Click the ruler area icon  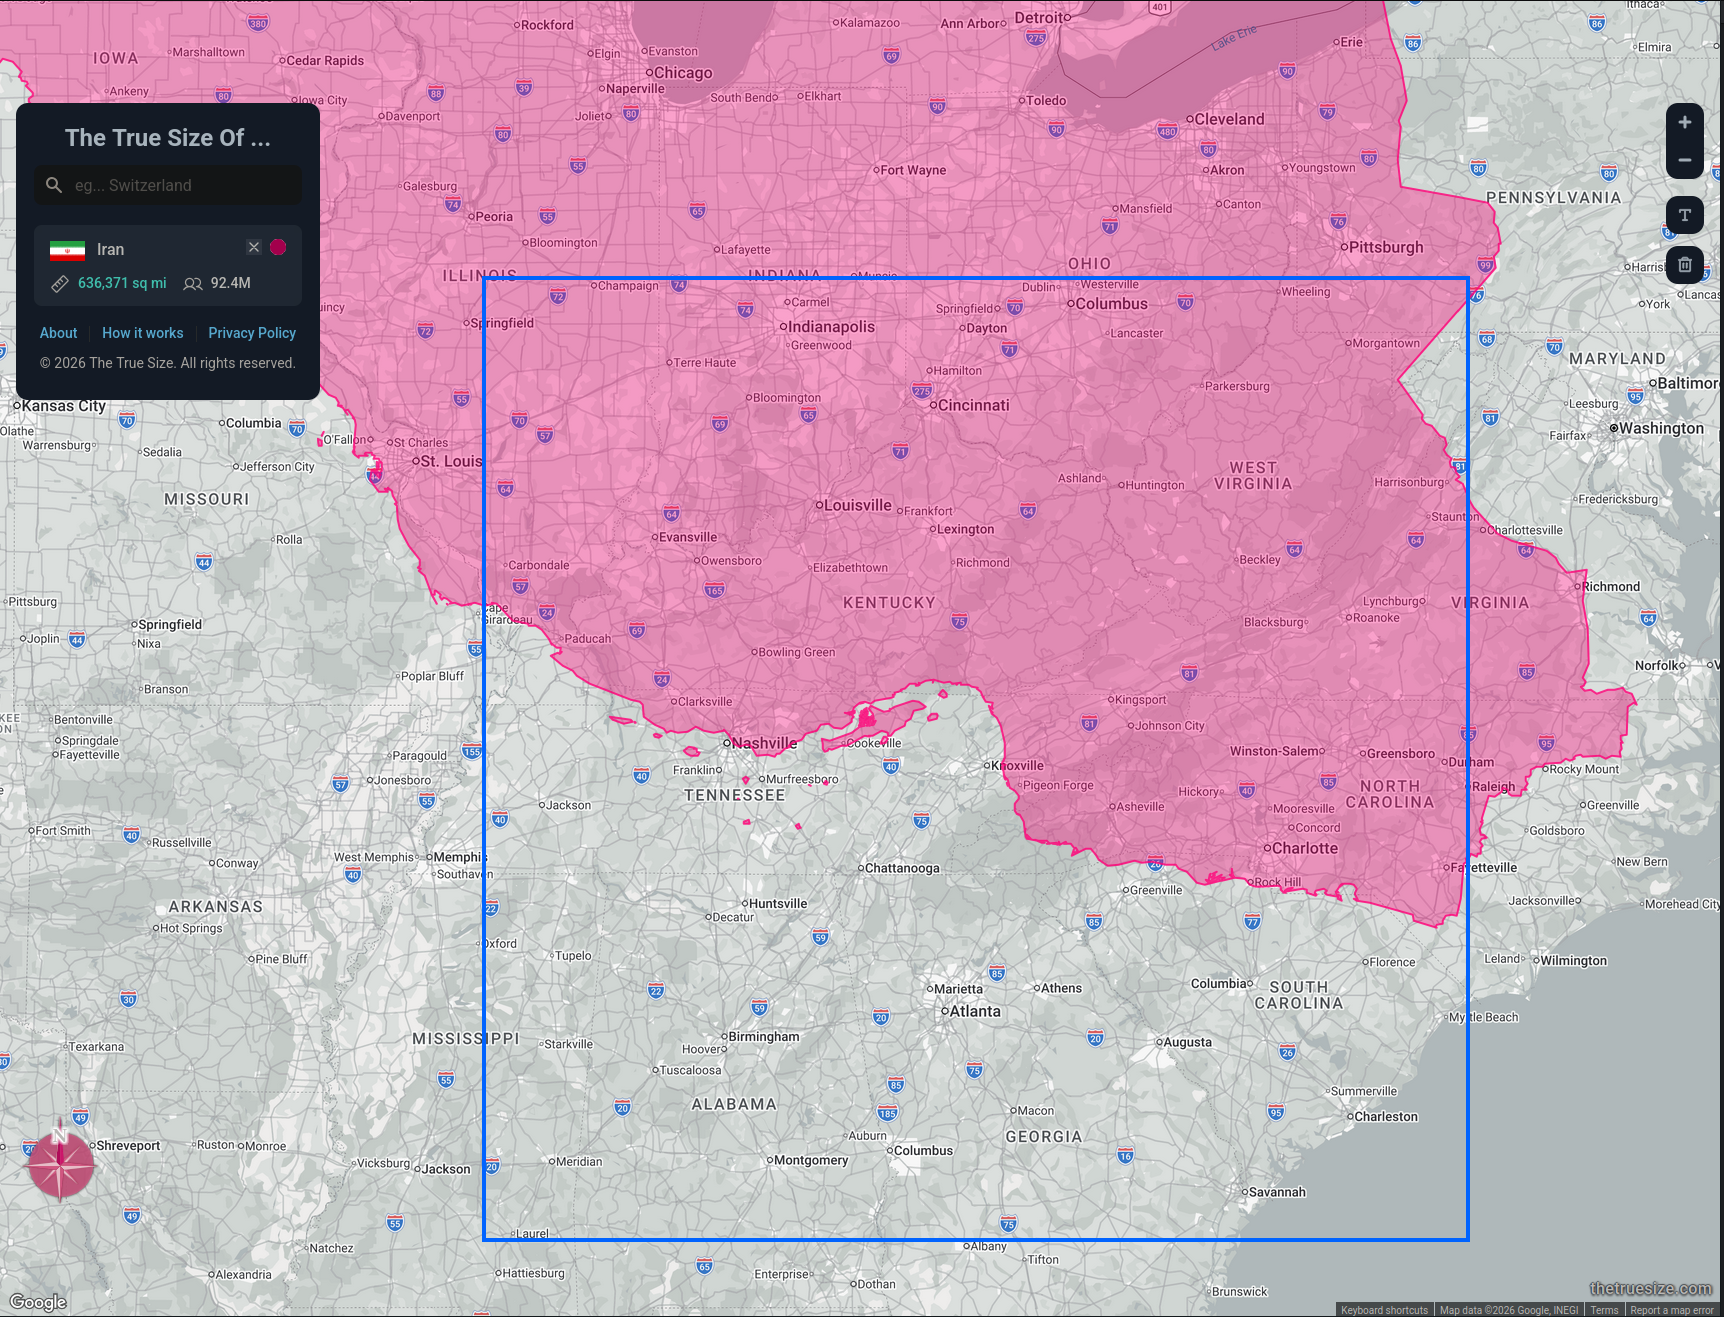tap(60, 283)
